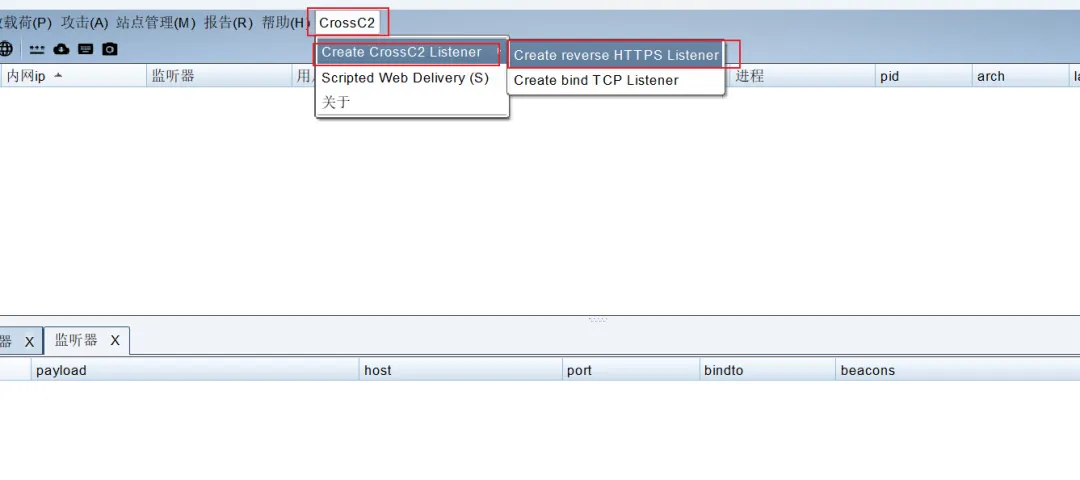The width and height of the screenshot is (1080, 480).
Task: Close the 监听器 tab with its X
Action: tap(115, 341)
